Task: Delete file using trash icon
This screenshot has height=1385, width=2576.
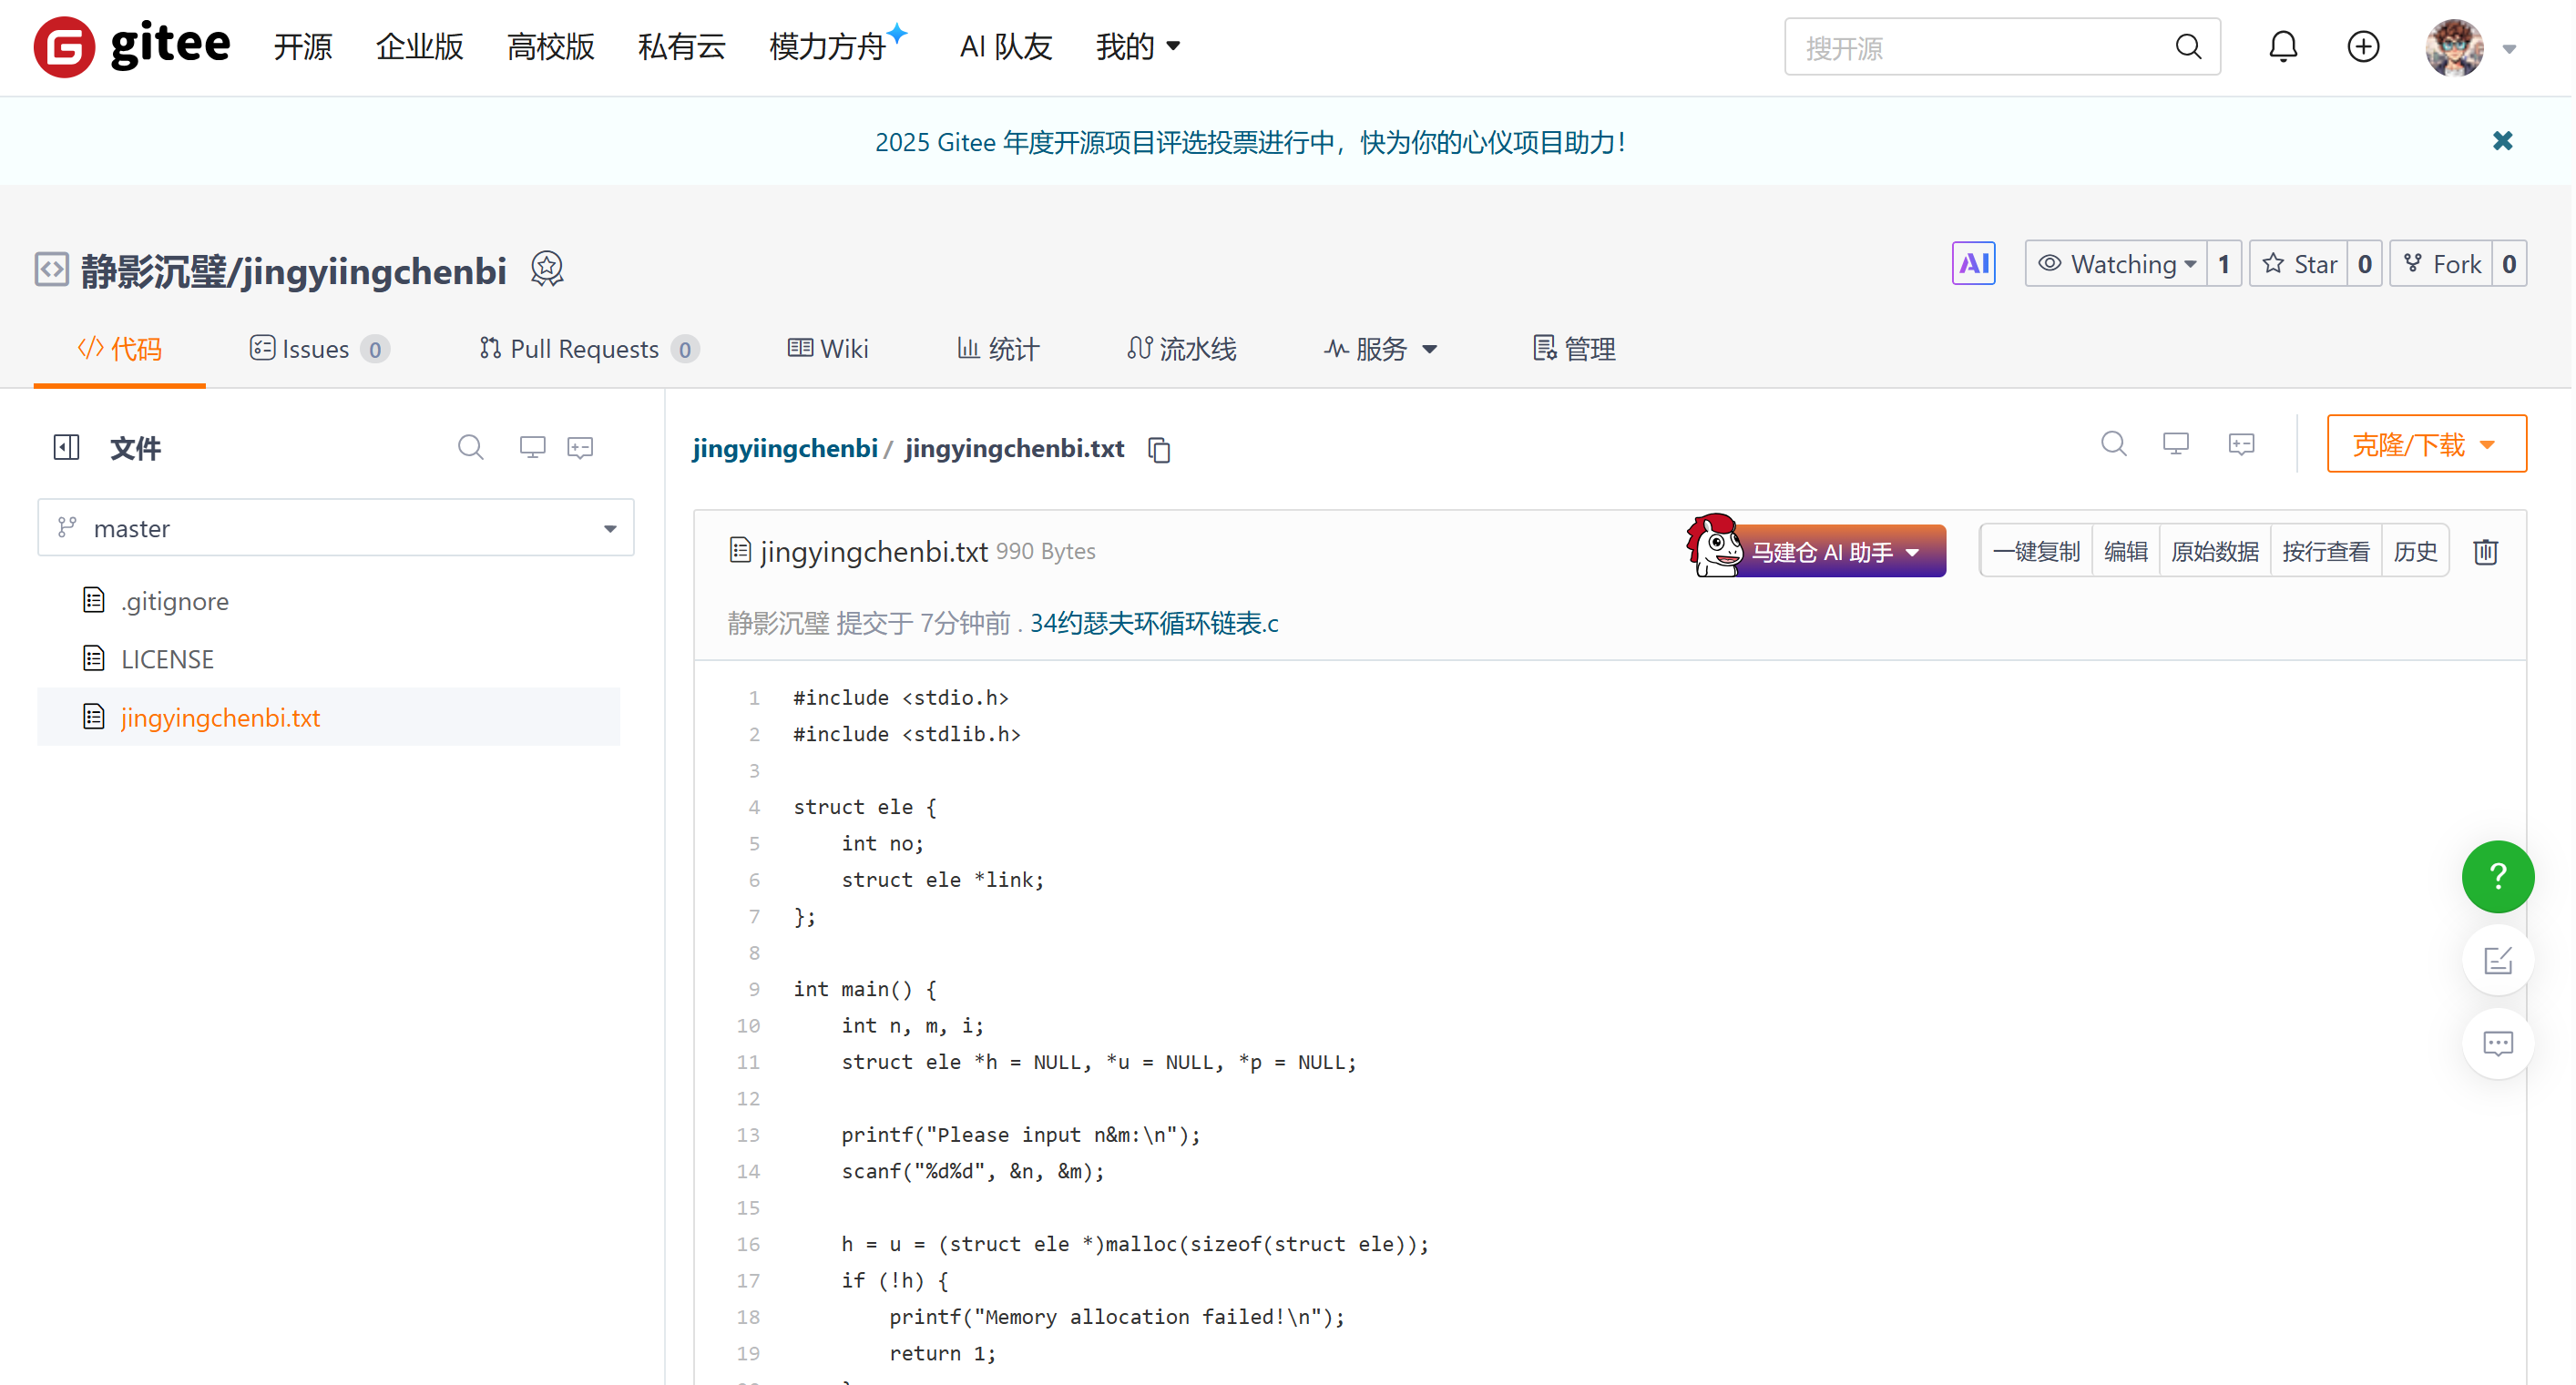Action: pos(2485,551)
